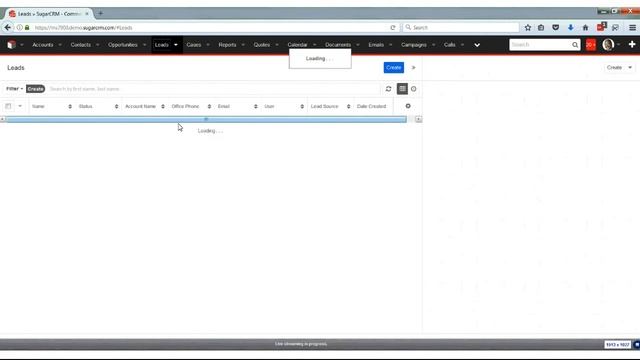Reload the page using address bar refresh
The width and height of the screenshot is (640, 360).
(393, 27)
